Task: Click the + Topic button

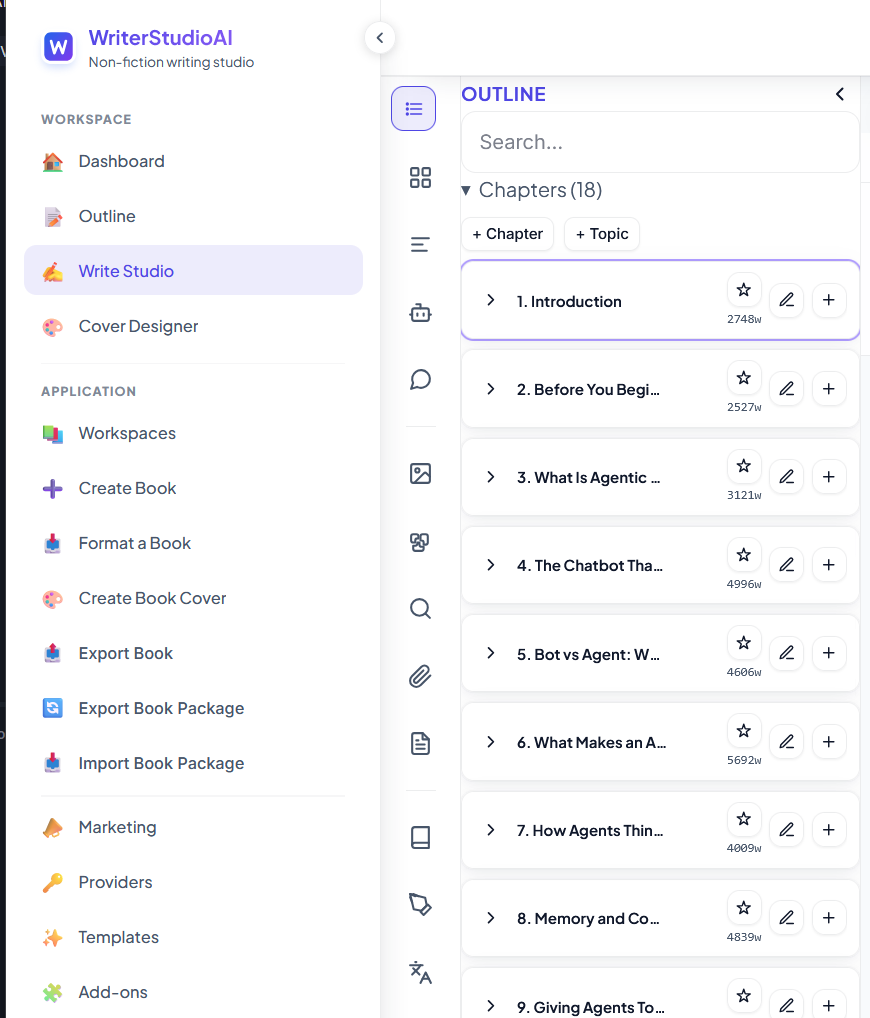Action: coord(602,234)
